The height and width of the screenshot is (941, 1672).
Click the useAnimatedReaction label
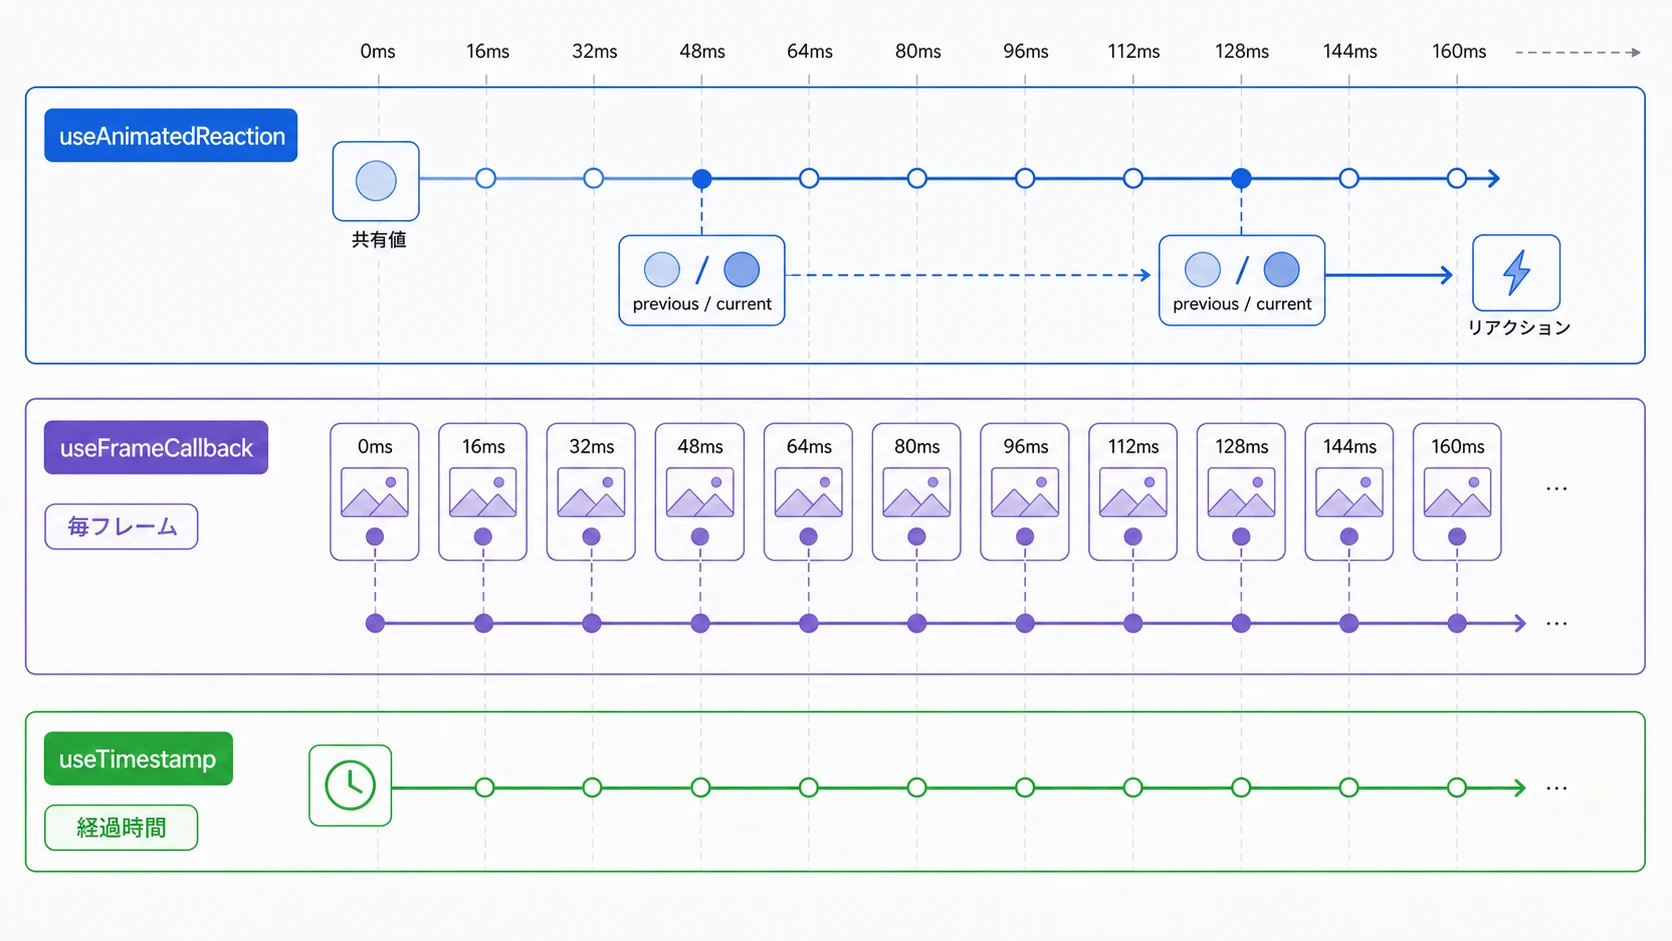[x=171, y=135]
